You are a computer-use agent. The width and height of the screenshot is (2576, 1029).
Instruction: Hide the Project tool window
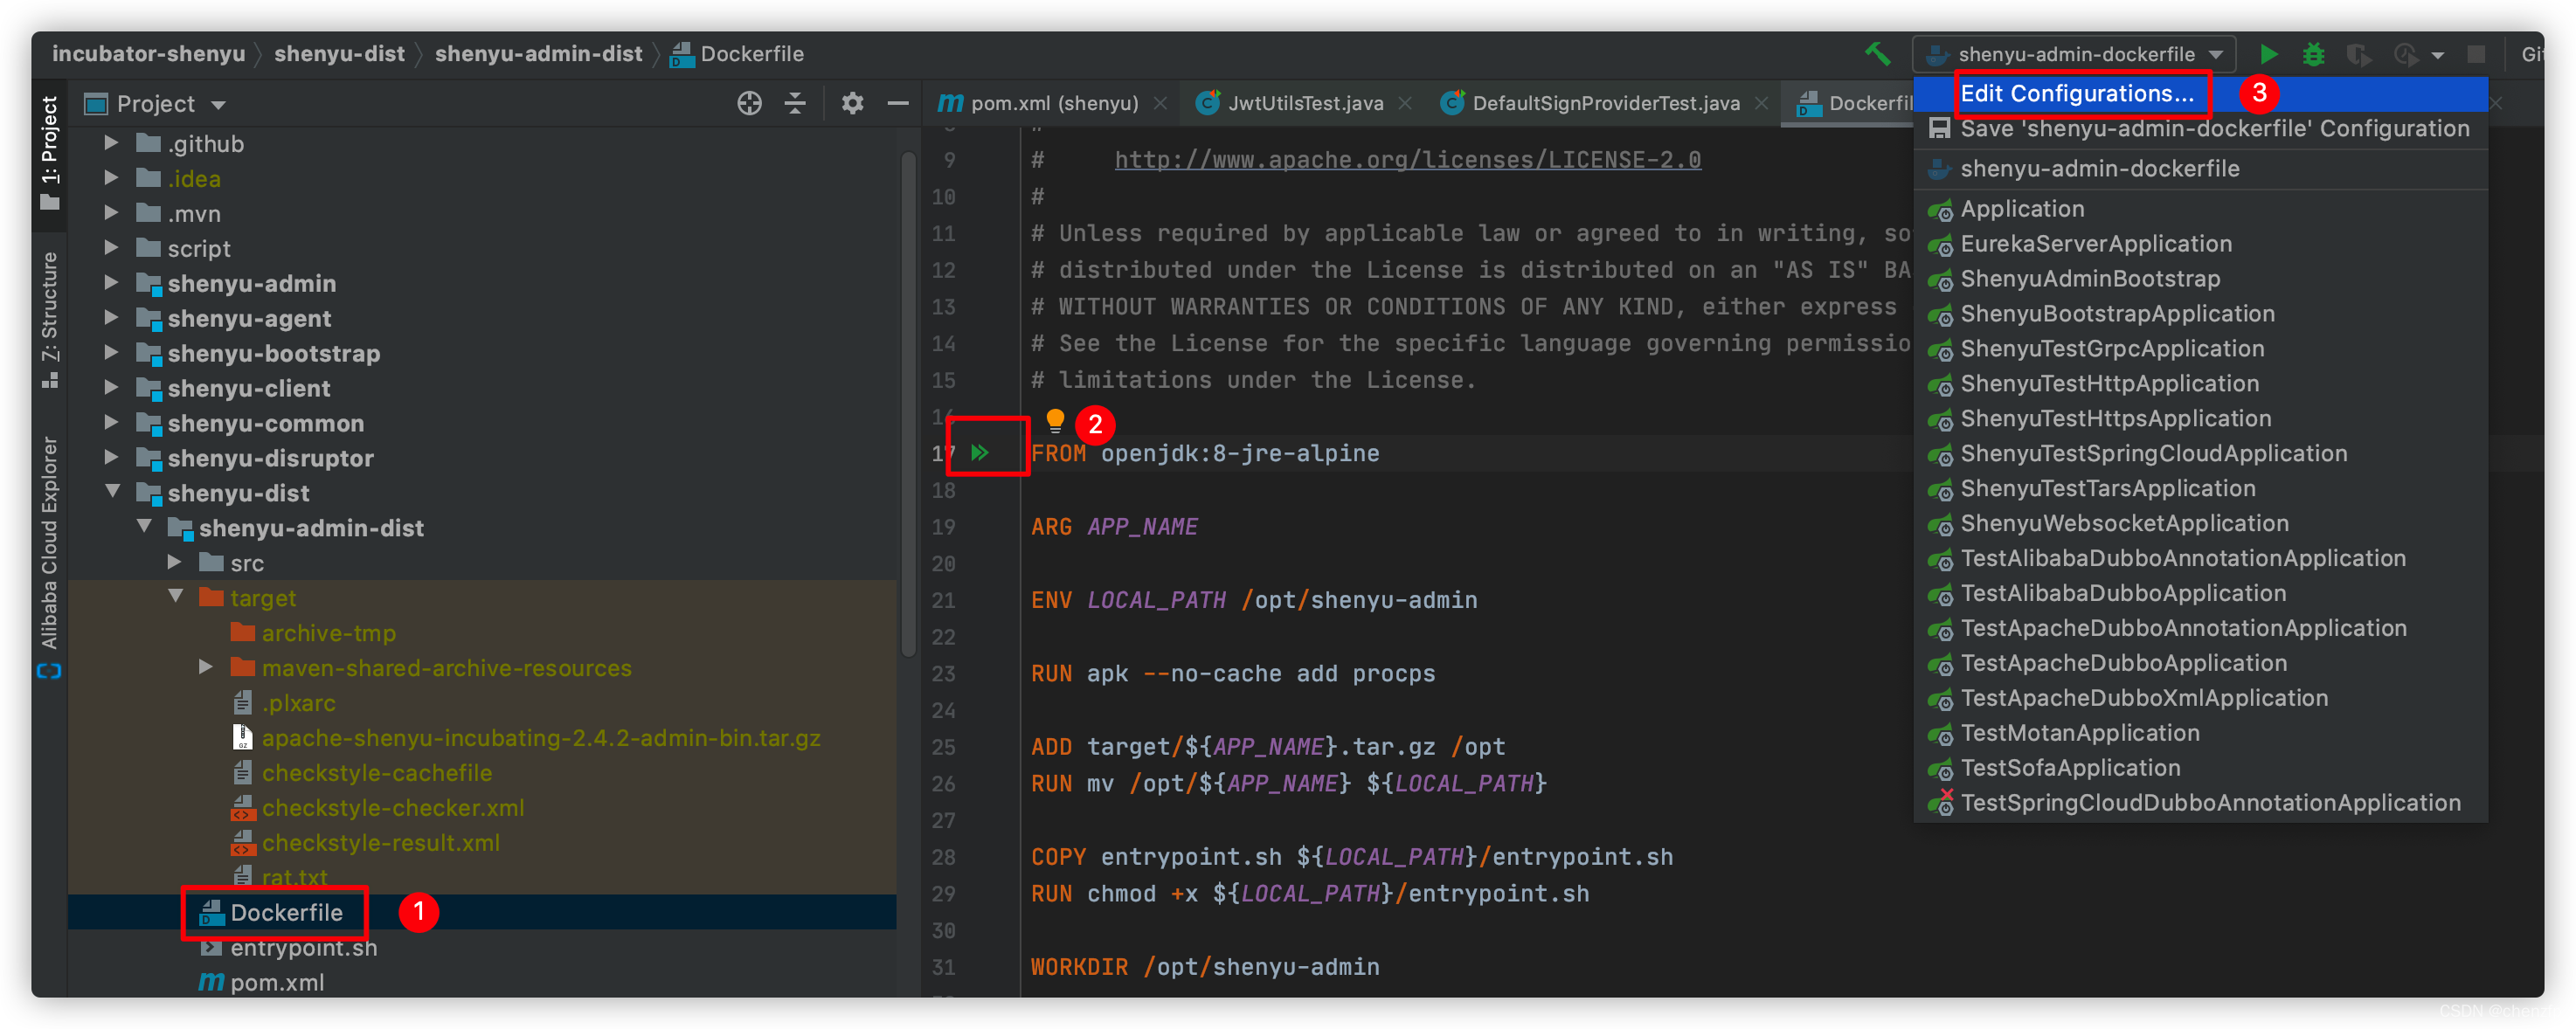(x=898, y=103)
